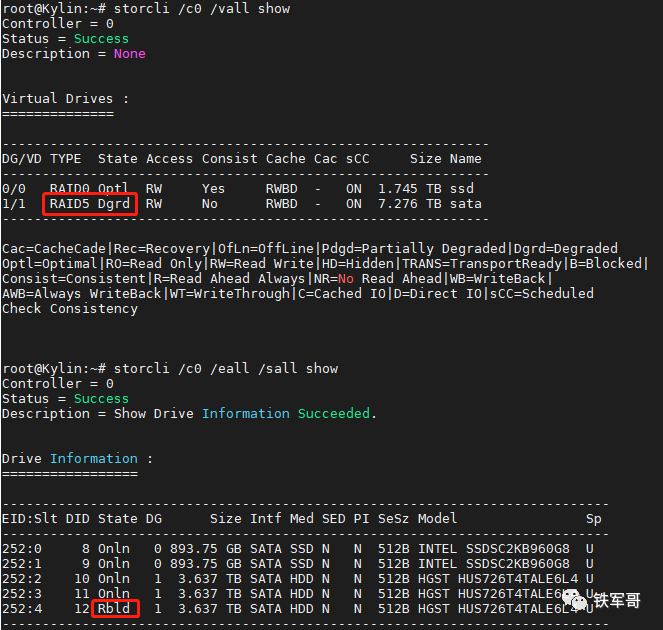Screen dimensions: 663x630
Task: Click the 'ssd' virtual drive name
Action: click(462, 189)
